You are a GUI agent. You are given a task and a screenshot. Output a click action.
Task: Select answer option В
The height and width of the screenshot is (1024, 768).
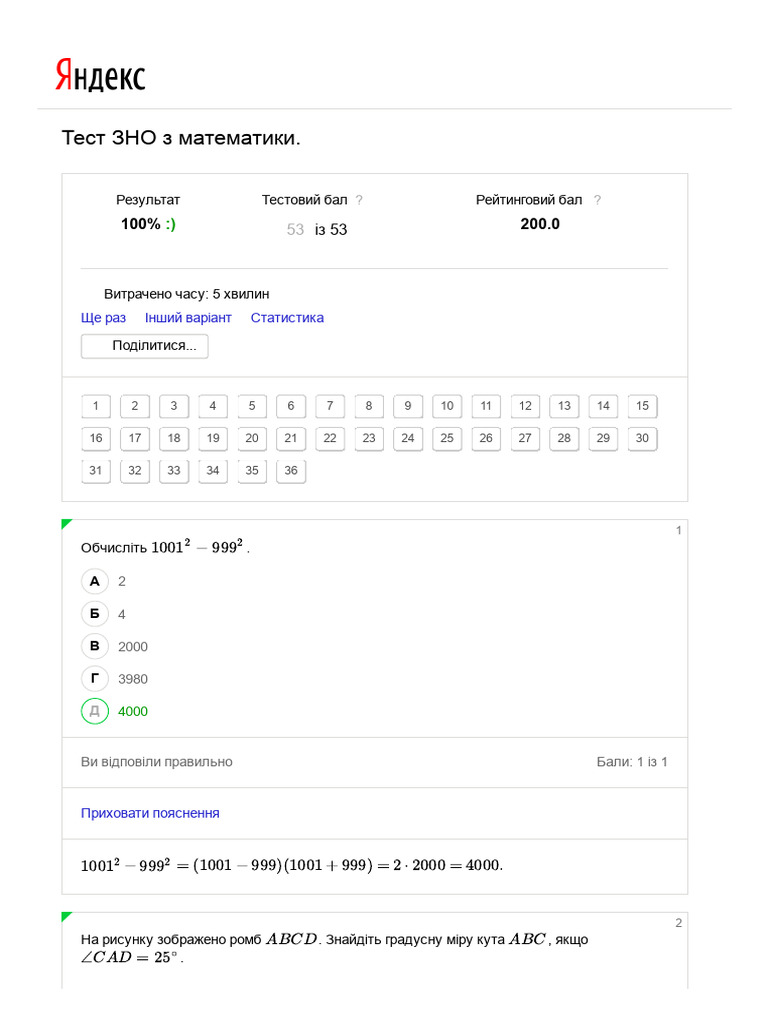tap(95, 646)
